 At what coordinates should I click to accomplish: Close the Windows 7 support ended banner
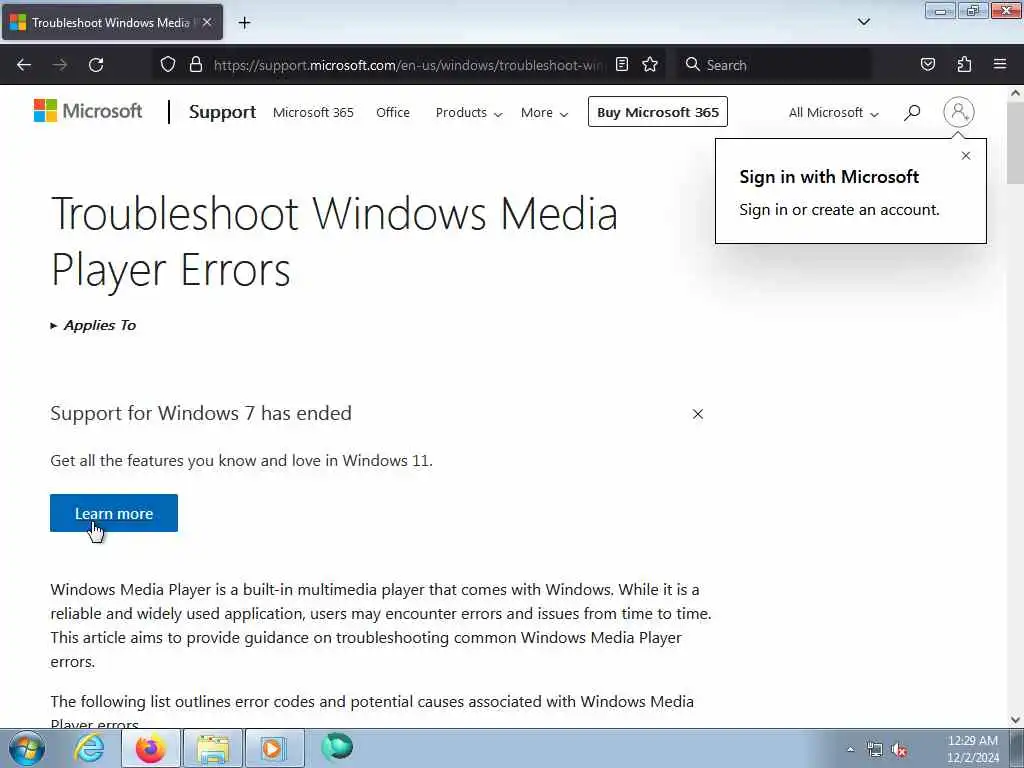click(697, 414)
